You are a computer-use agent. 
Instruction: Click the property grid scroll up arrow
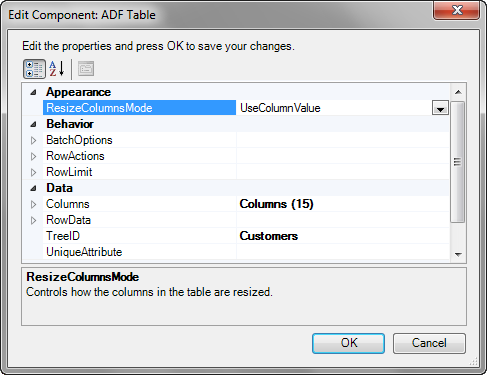pyautogui.click(x=458, y=92)
